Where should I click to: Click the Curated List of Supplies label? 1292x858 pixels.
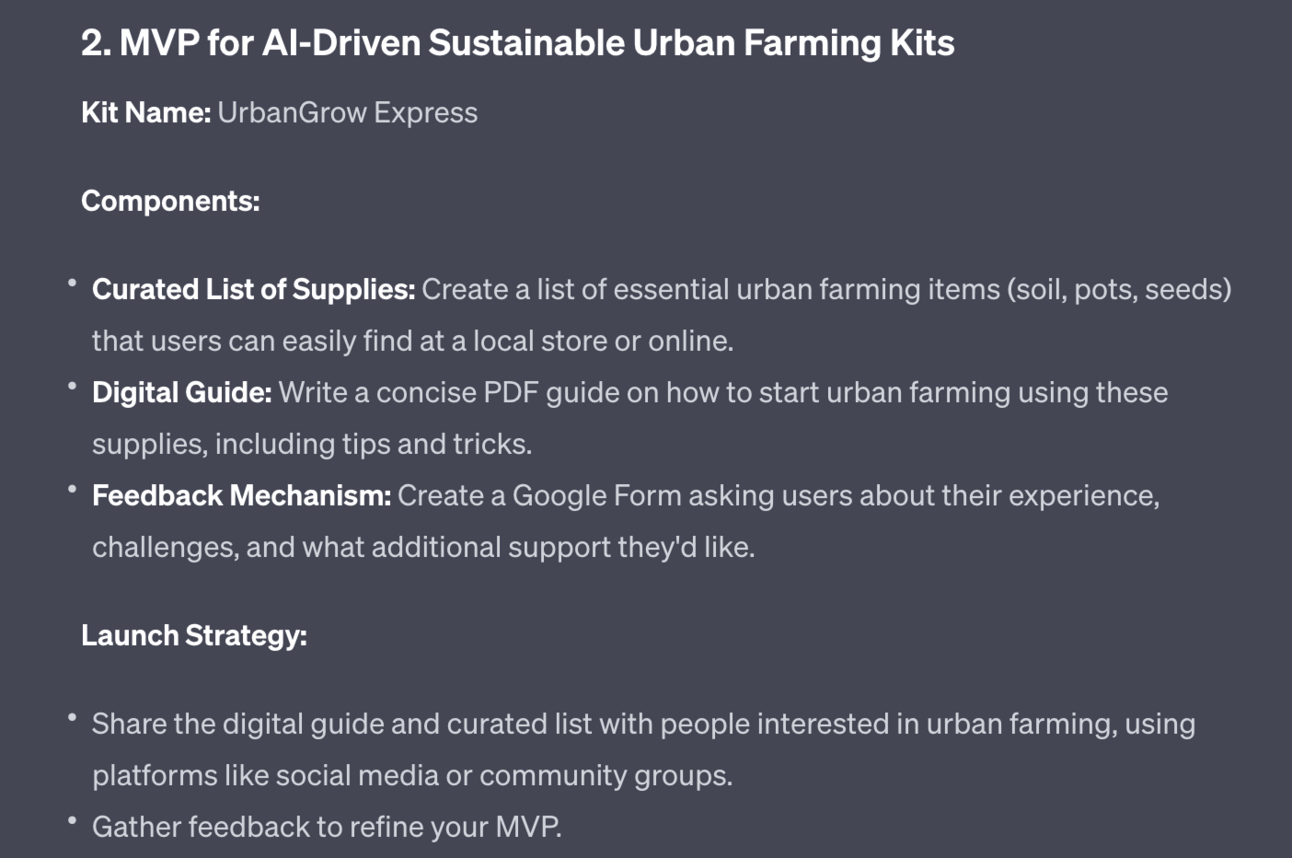click(x=253, y=290)
